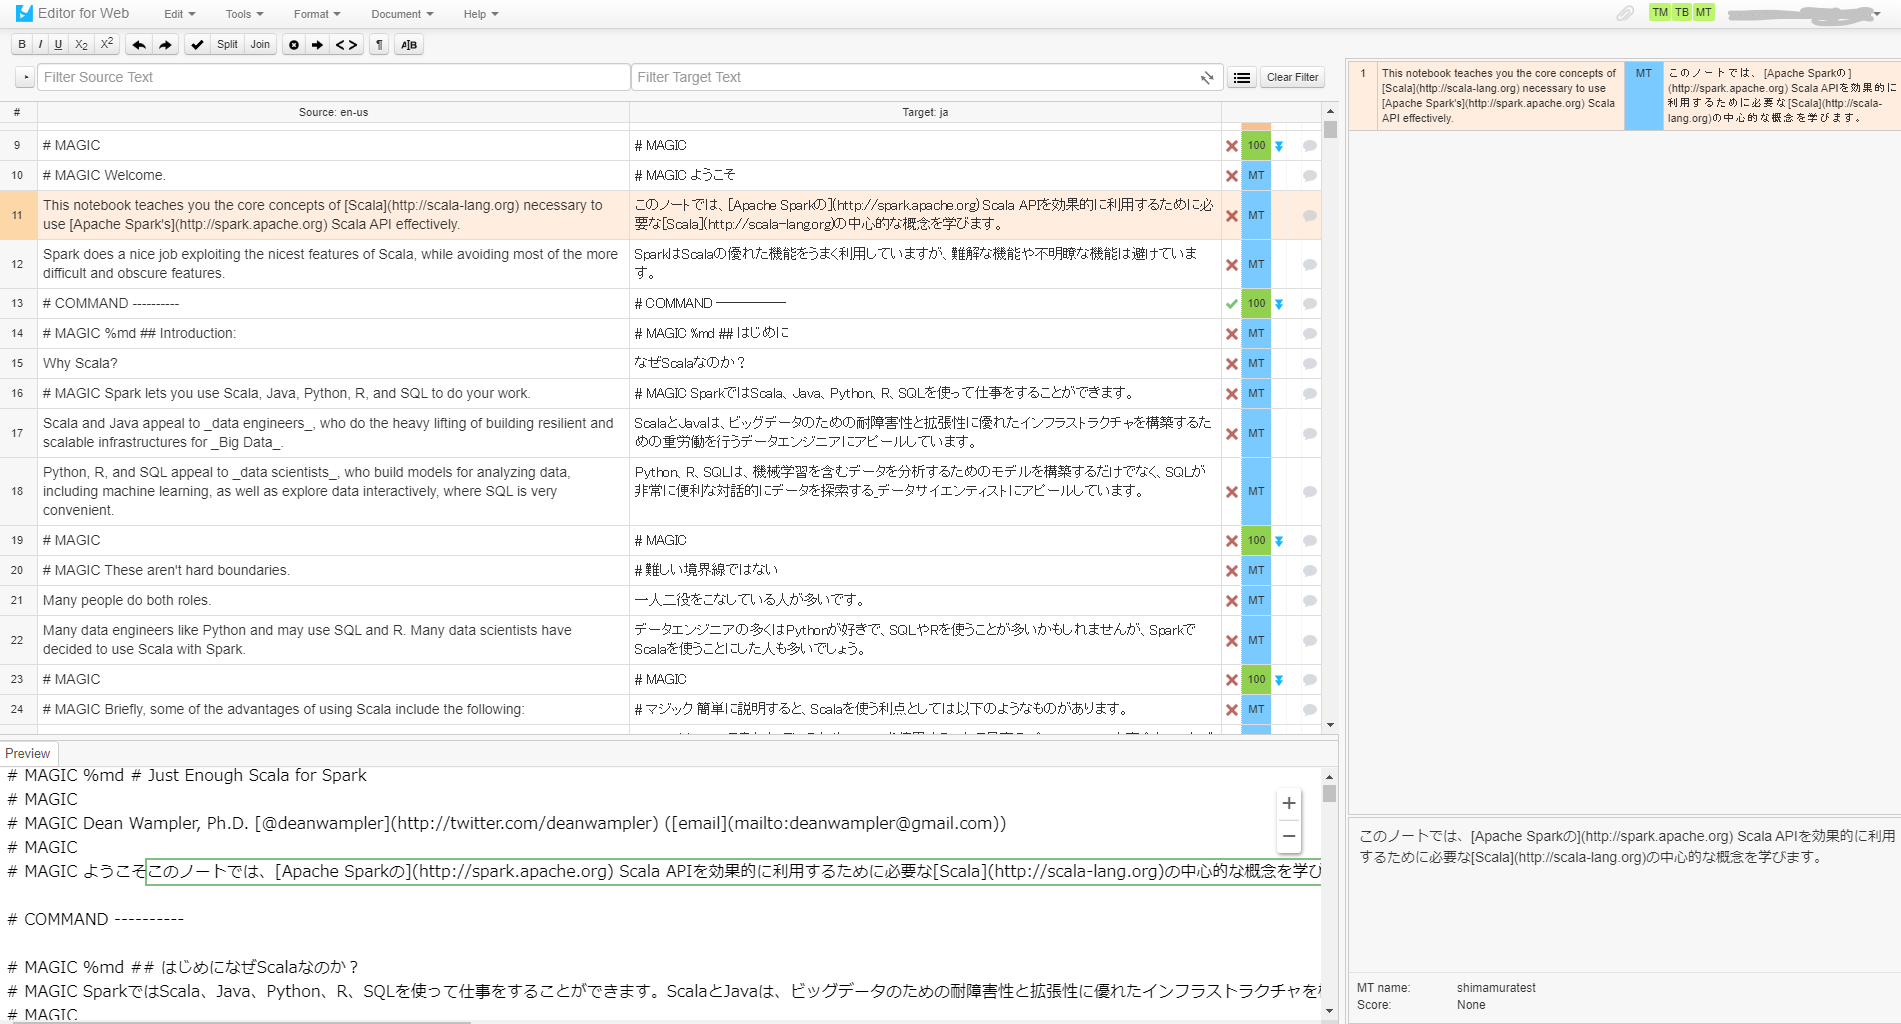Click the blue propagate arrow on segment 13
This screenshot has height=1024, width=1901.
tap(1279, 304)
